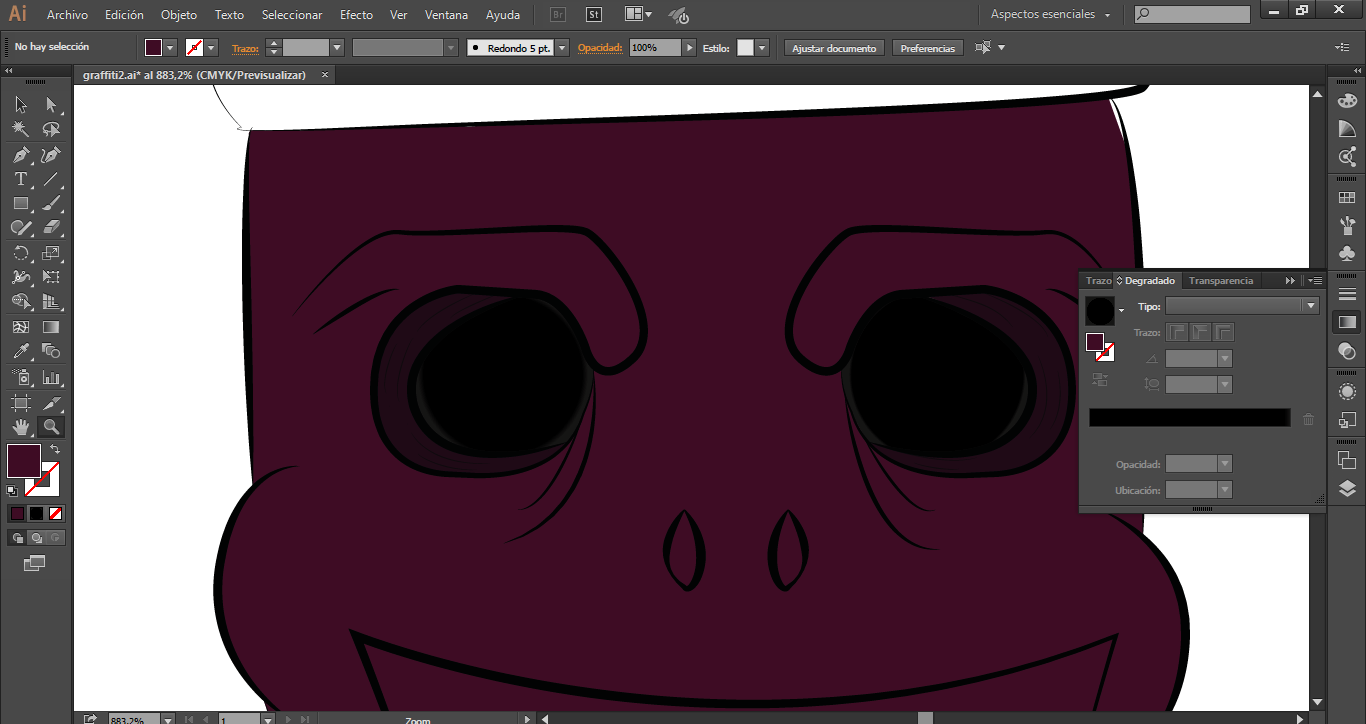Swap fill and stroke colors

click(55, 450)
